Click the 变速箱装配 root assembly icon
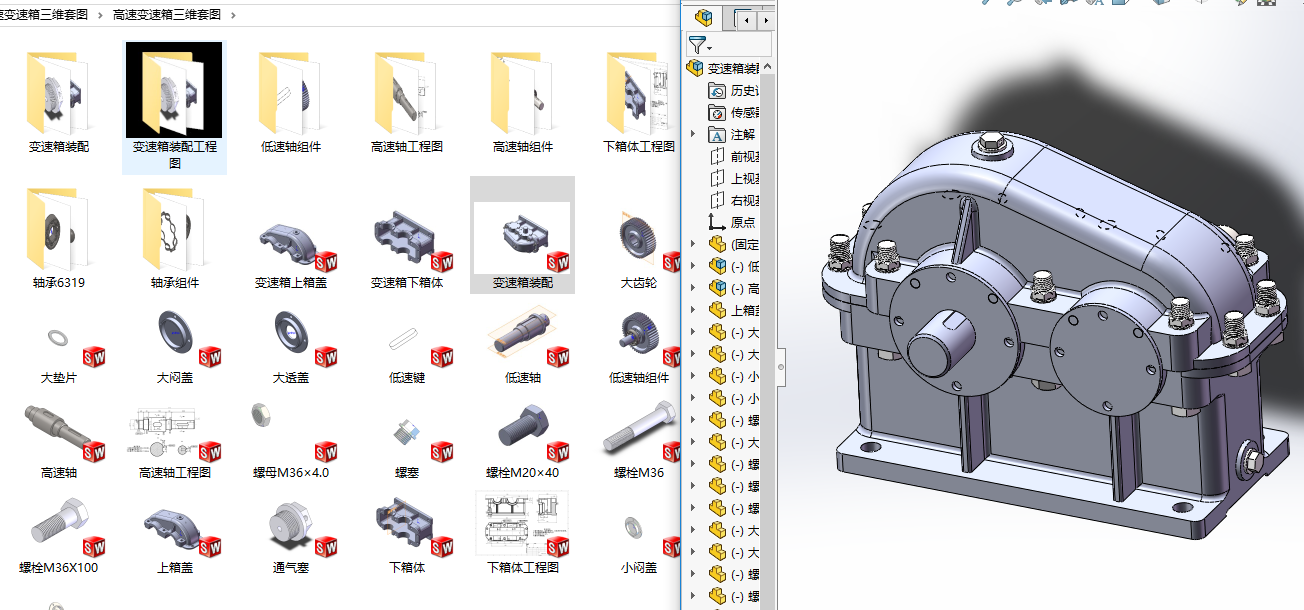 coord(695,68)
